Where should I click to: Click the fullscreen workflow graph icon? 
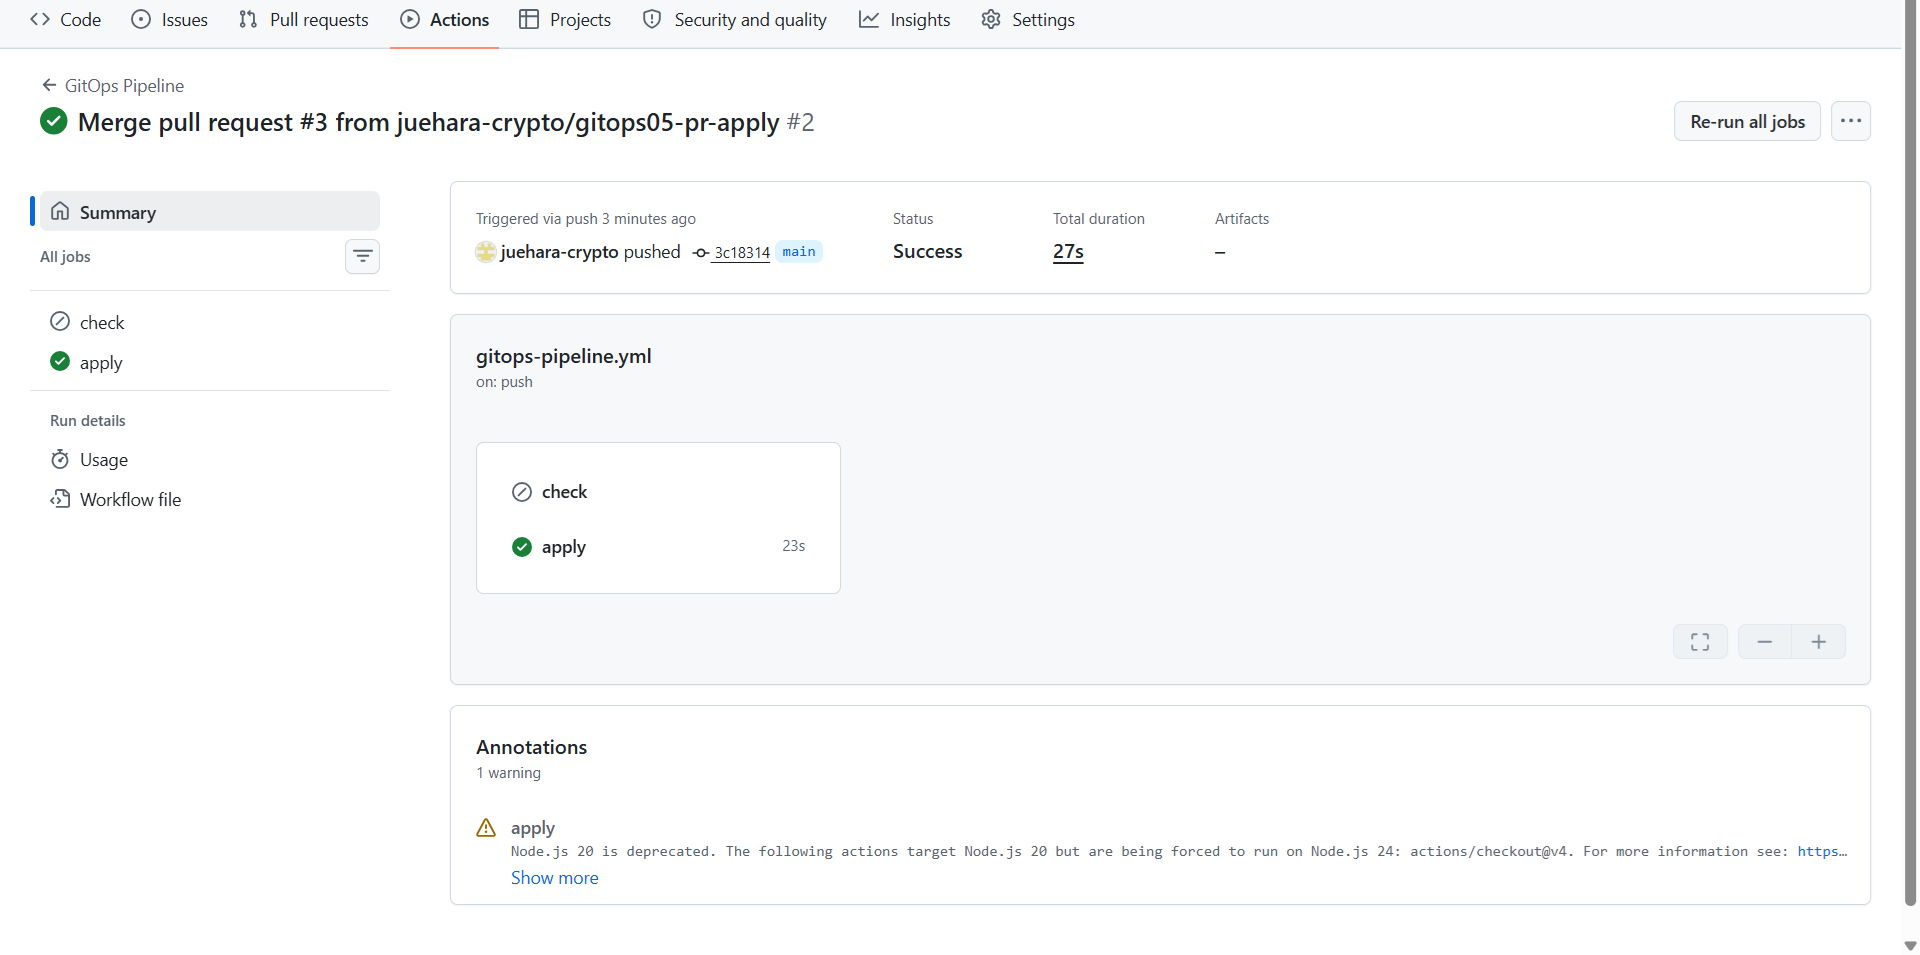[x=1700, y=642]
